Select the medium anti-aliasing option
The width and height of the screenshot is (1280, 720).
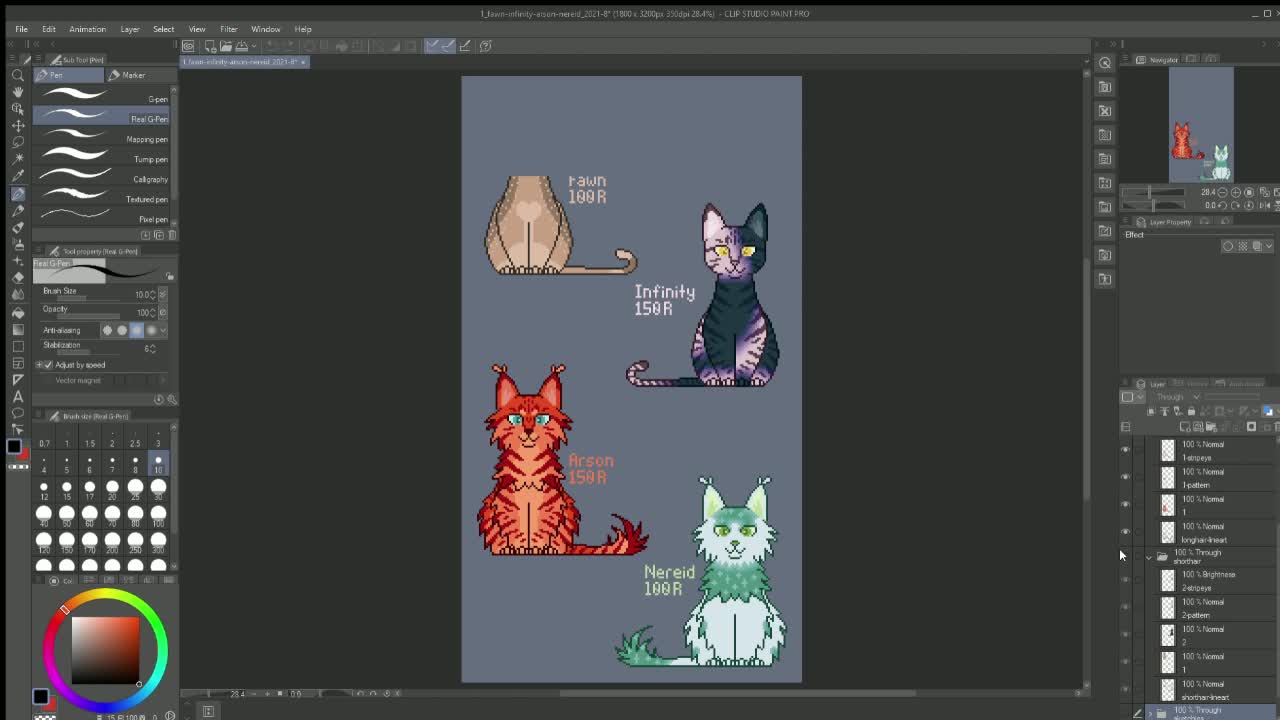pos(137,330)
